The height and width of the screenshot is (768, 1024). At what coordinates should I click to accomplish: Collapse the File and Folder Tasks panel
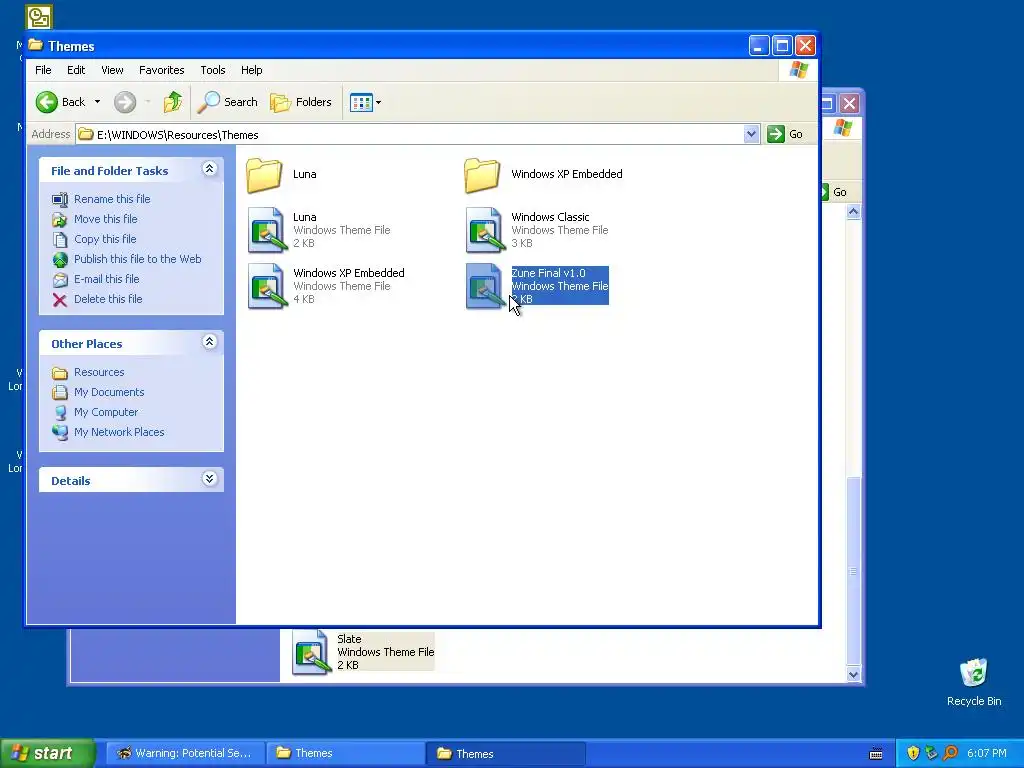click(209, 169)
